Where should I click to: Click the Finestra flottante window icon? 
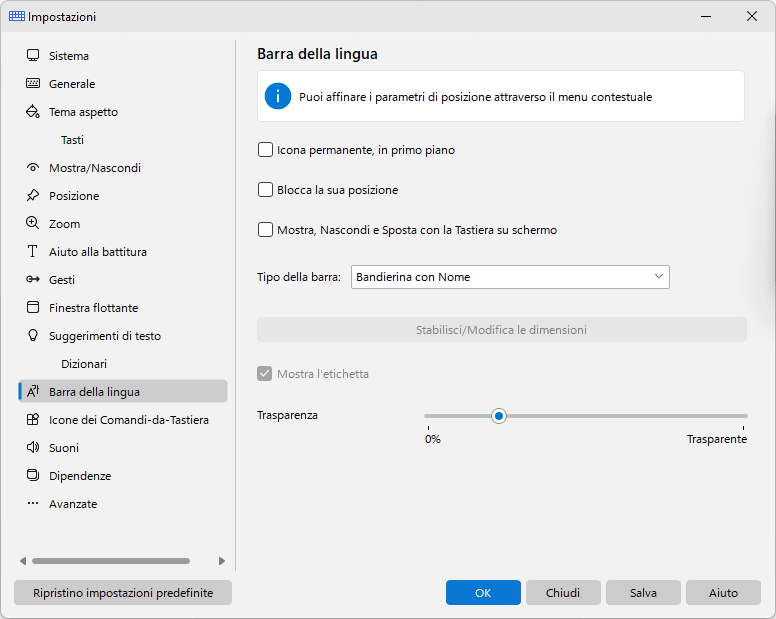coord(33,307)
